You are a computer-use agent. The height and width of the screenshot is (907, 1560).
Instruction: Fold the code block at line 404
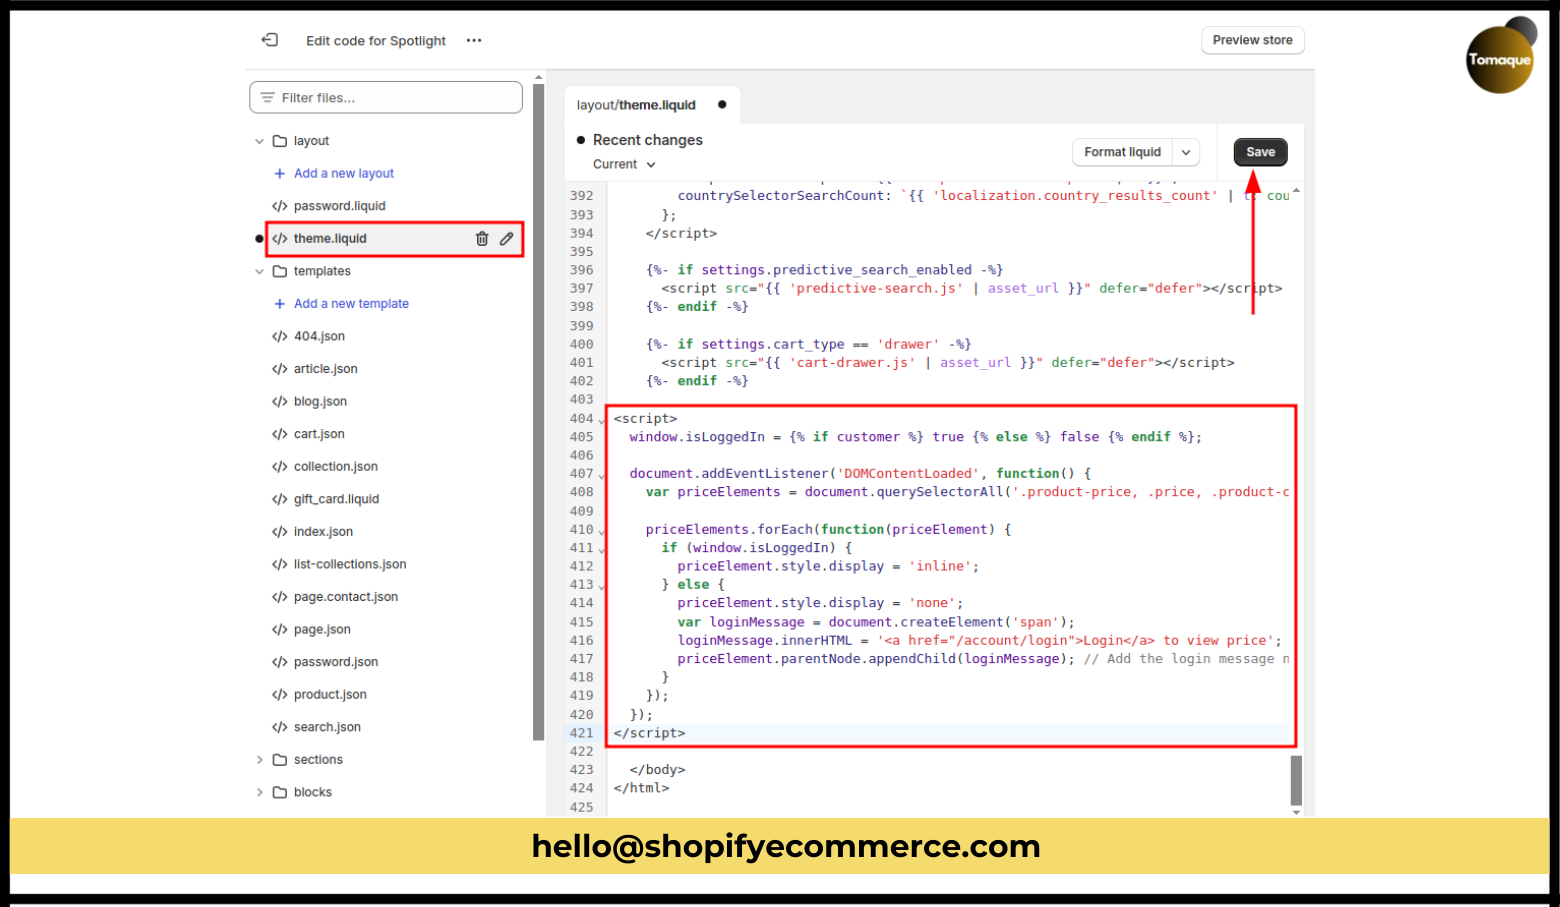pos(602,420)
